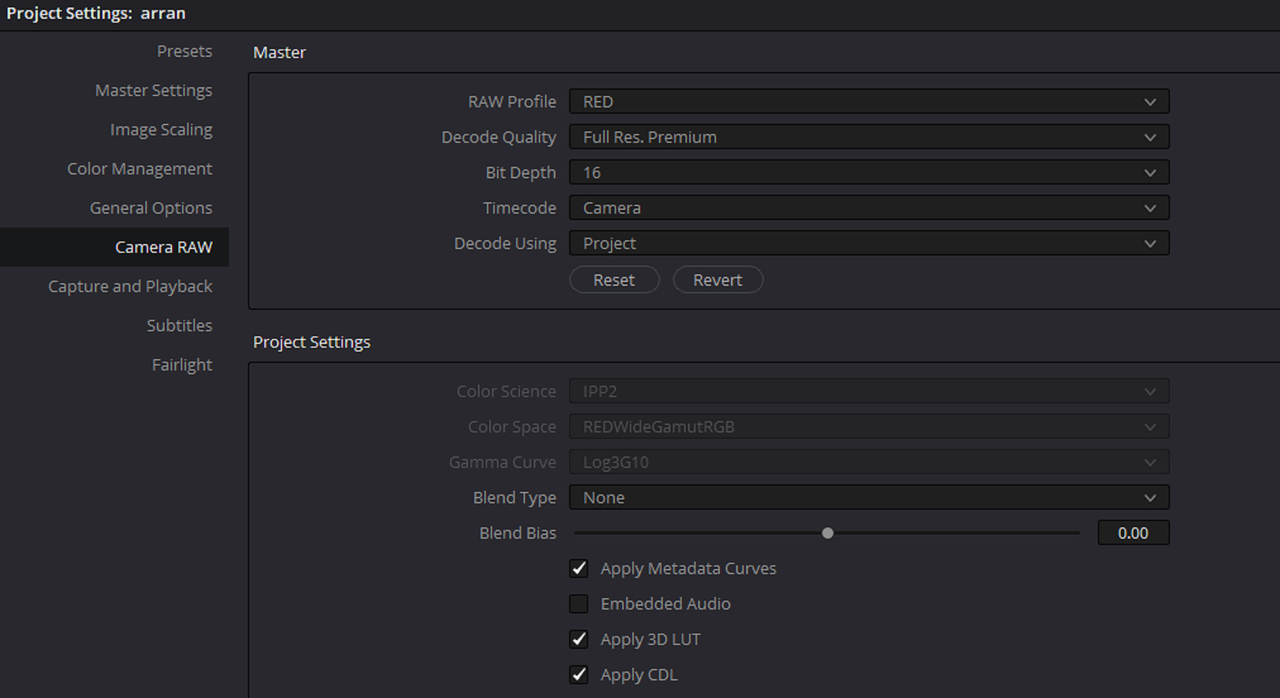This screenshot has height=698, width=1280.
Task: Open the Bit Depth dropdown
Action: point(869,172)
